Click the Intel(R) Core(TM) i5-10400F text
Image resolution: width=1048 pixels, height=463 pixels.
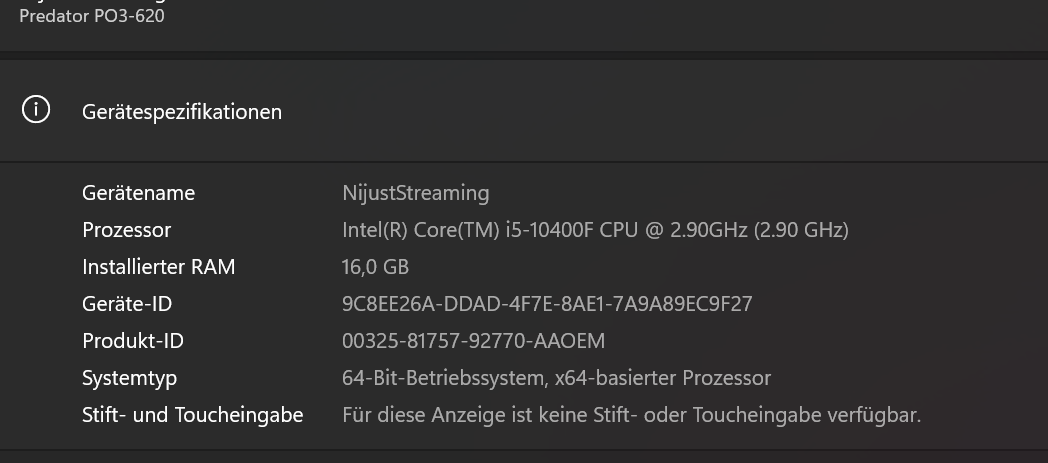coord(468,230)
